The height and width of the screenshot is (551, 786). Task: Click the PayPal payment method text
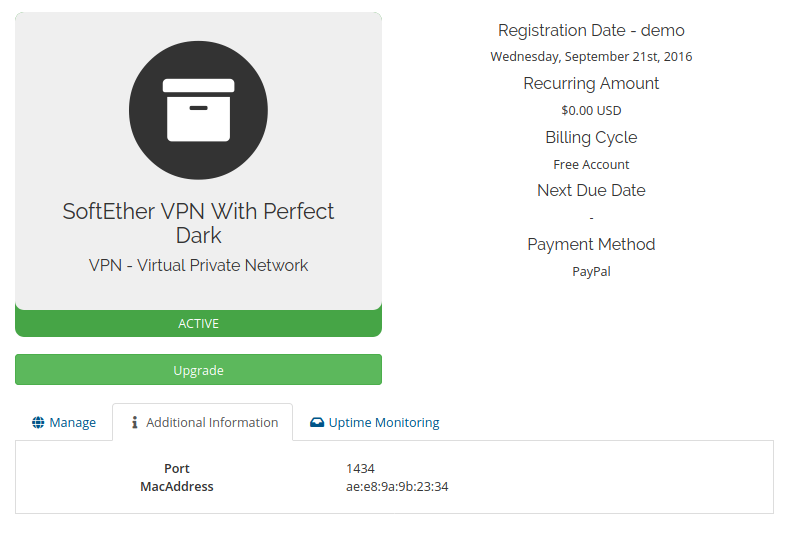pos(591,272)
